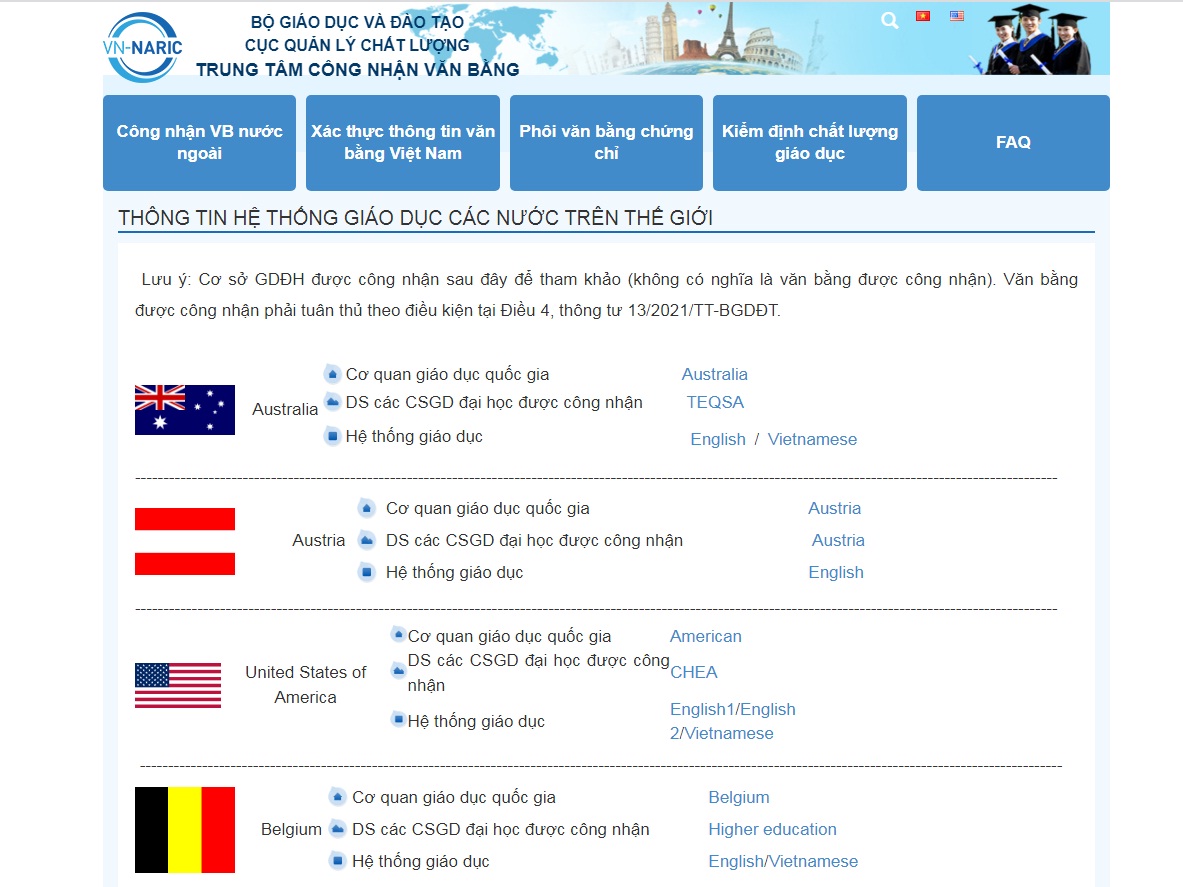The width and height of the screenshot is (1183, 887).
Task: Select the Phôi văn bằng chứng chỉ menu
Action: click(x=606, y=143)
